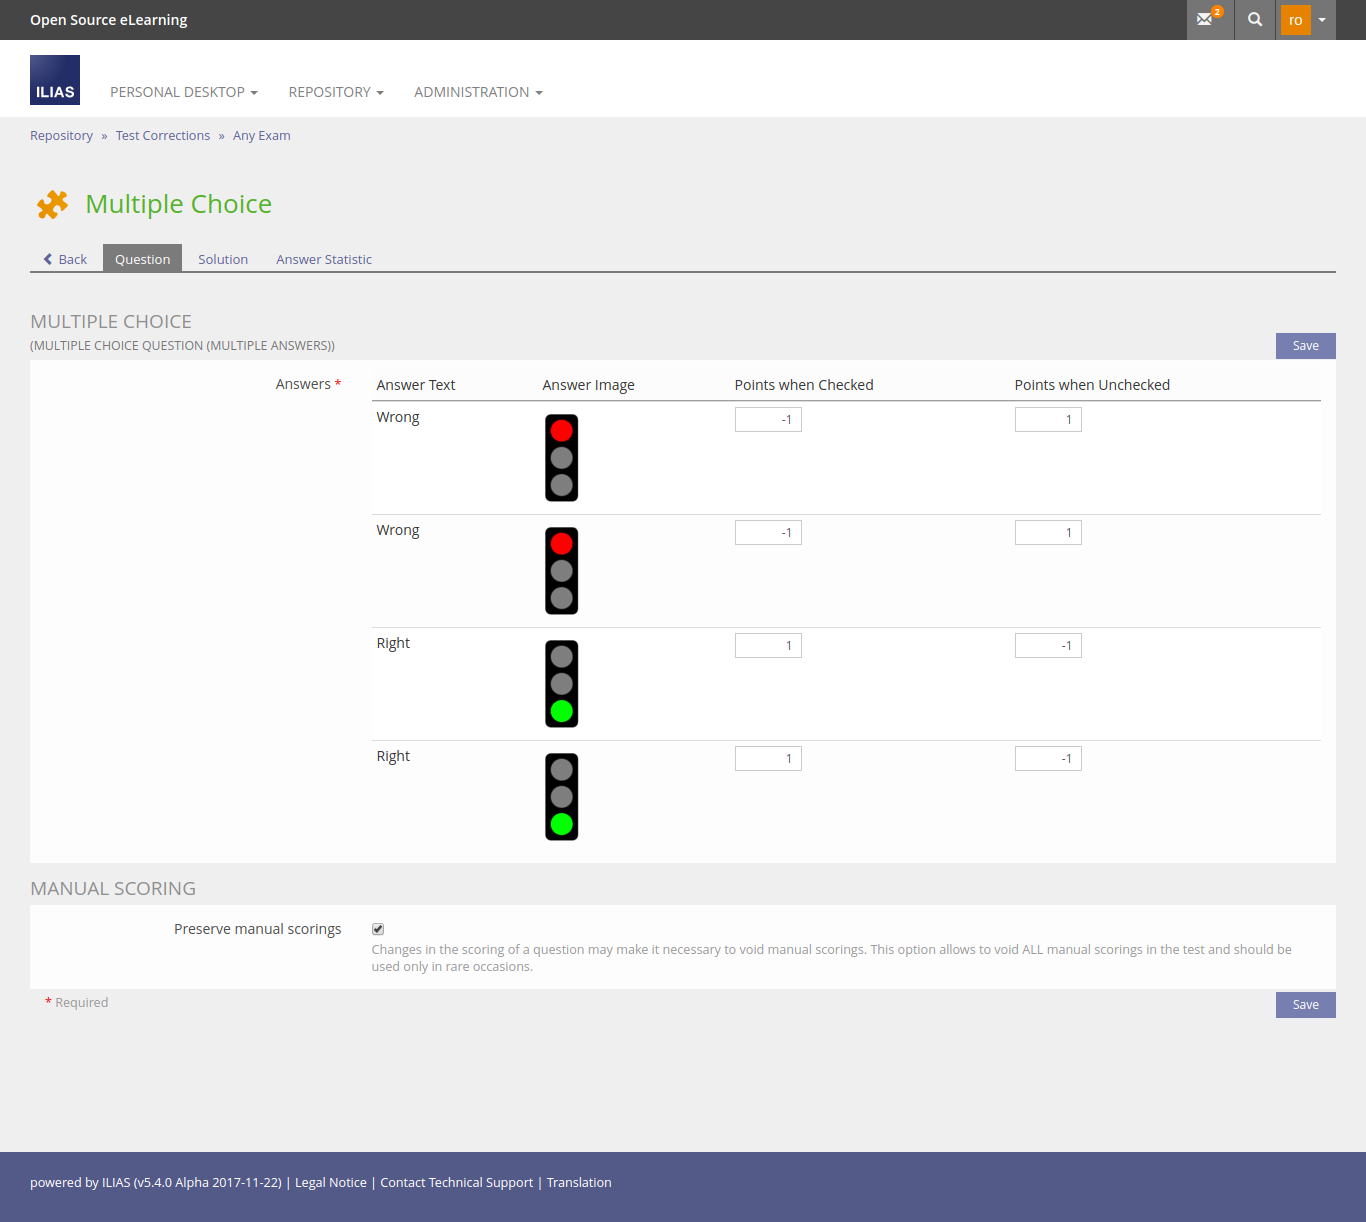
Task: Open the Answer Statistic tab
Action: (324, 259)
